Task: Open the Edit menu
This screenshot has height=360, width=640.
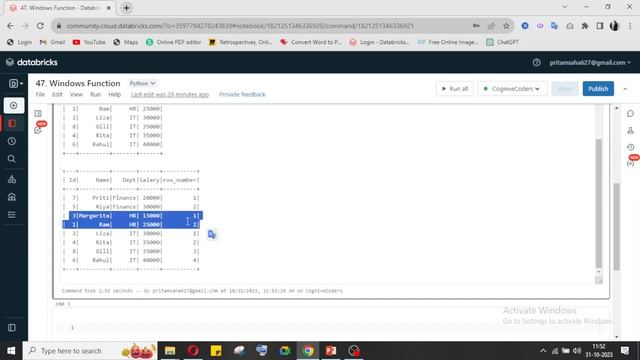Action: pos(57,94)
